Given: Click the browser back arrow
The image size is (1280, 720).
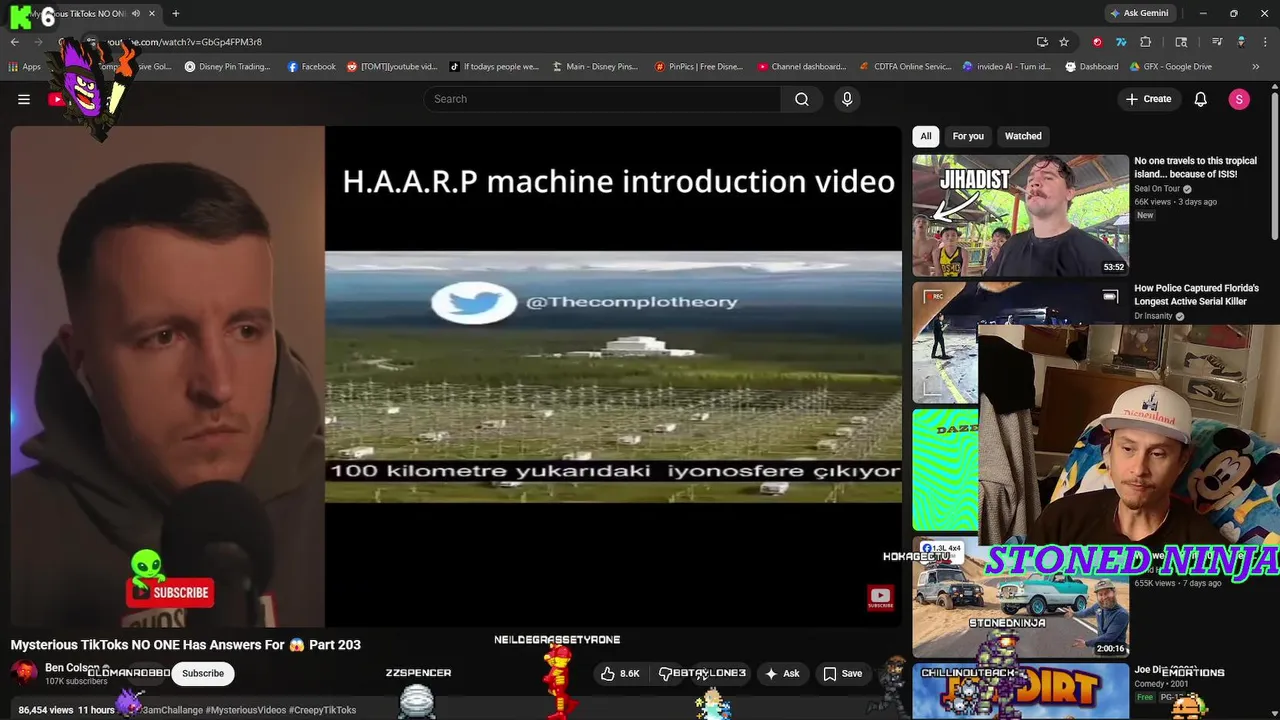Looking at the screenshot, I should pyautogui.click(x=14, y=42).
